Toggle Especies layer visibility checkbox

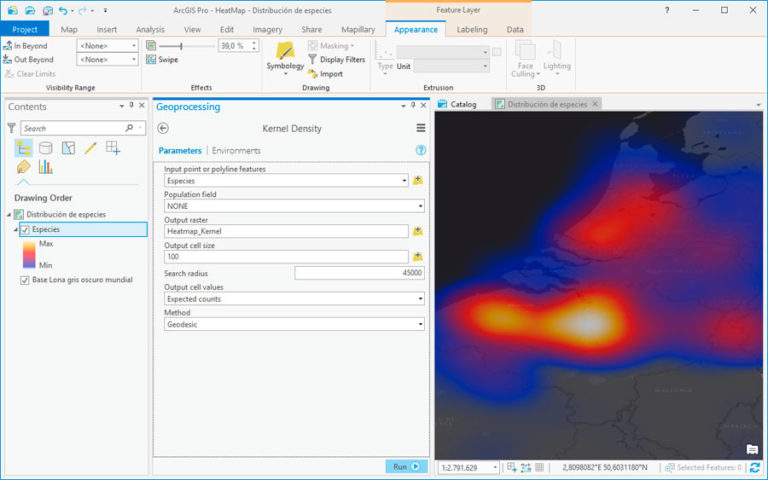(x=25, y=229)
